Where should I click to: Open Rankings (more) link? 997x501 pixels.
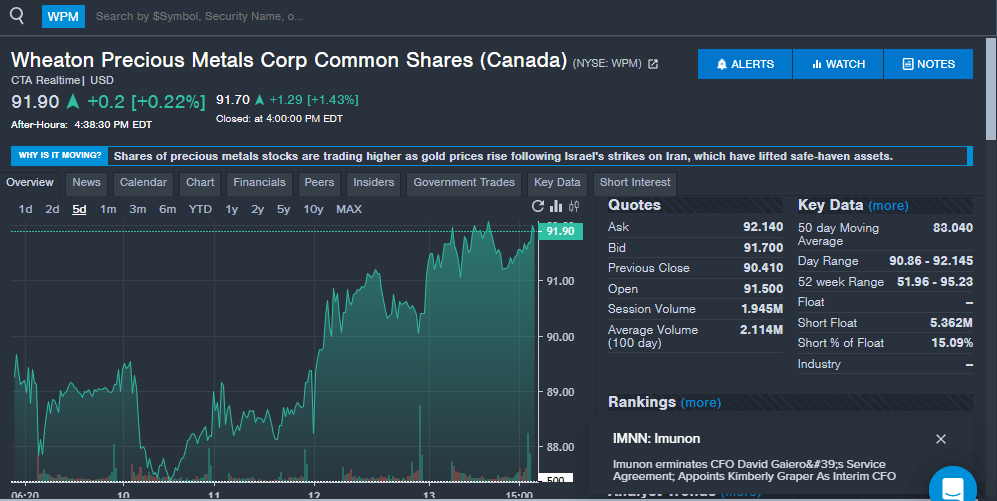click(x=701, y=402)
